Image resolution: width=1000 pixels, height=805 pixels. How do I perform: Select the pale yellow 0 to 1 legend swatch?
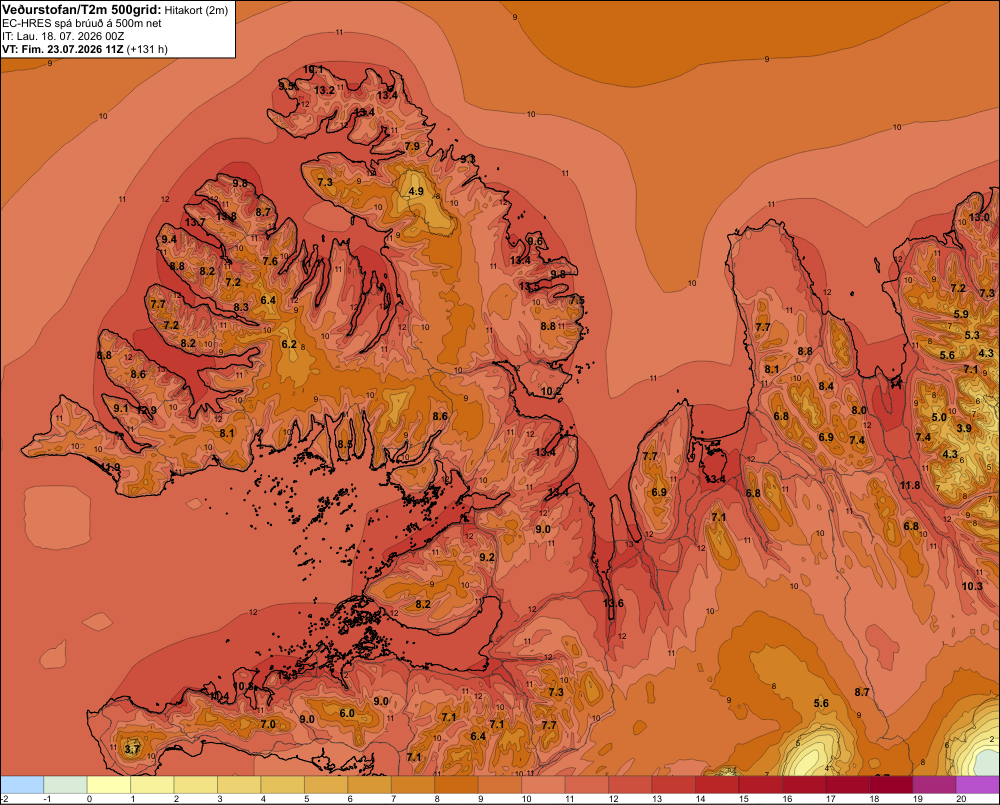[108, 785]
